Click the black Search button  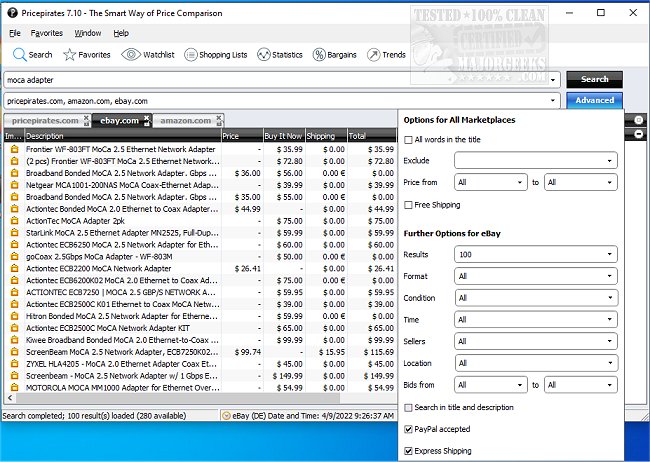(594, 79)
